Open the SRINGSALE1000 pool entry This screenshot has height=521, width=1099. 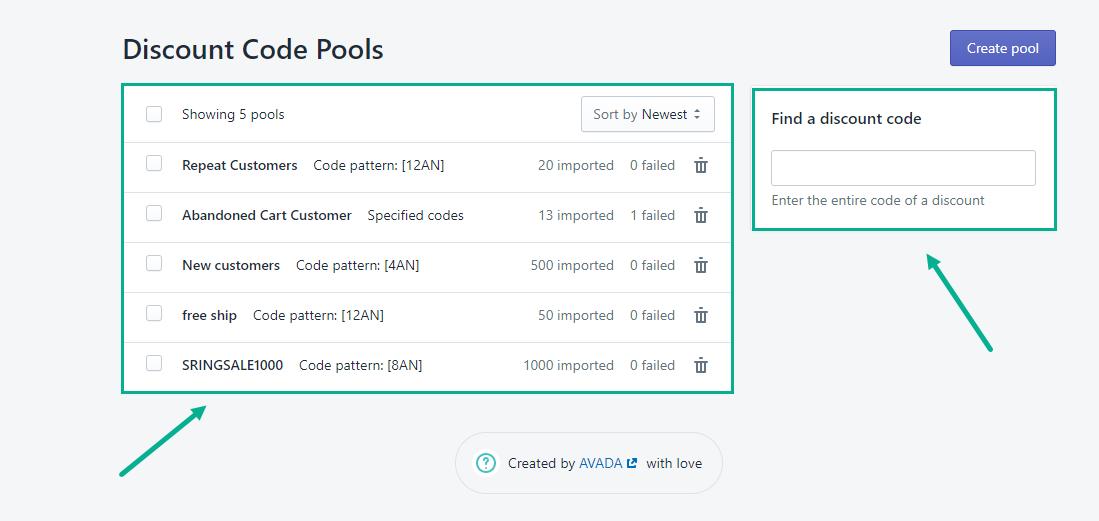[232, 365]
